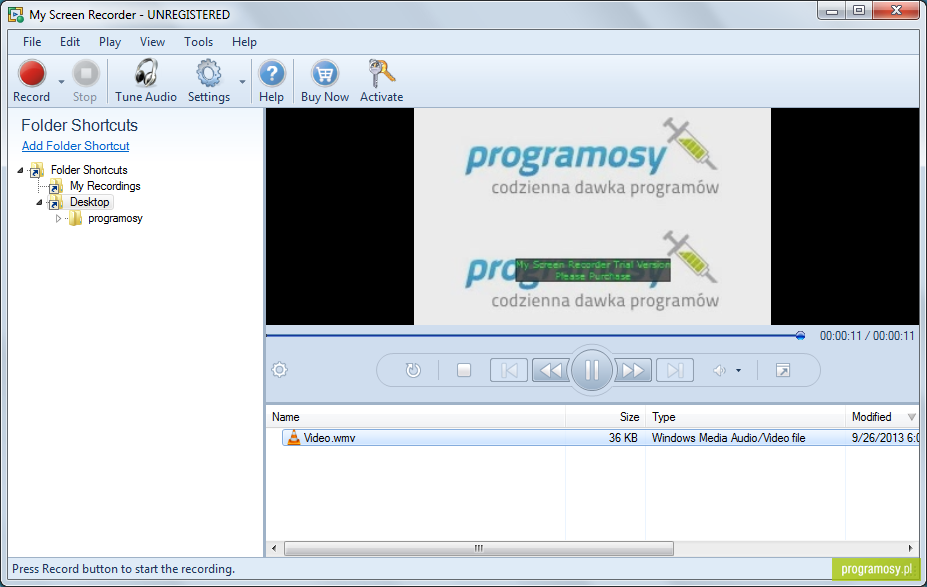Image resolution: width=927 pixels, height=587 pixels.
Task: Open the File menu
Action: (x=32, y=42)
